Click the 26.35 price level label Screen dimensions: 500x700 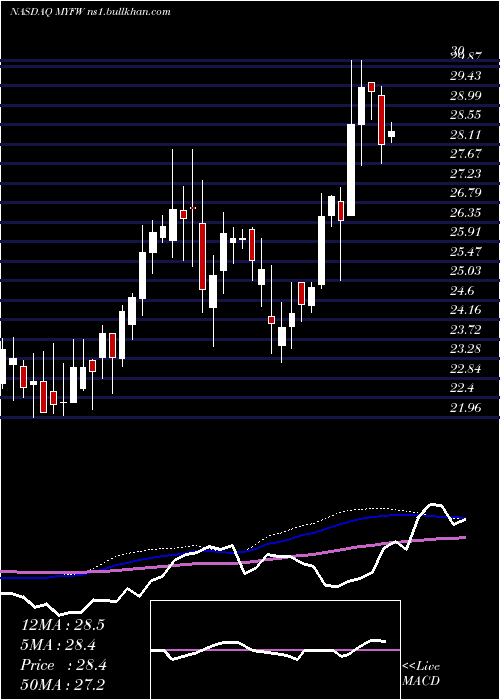pos(466,212)
